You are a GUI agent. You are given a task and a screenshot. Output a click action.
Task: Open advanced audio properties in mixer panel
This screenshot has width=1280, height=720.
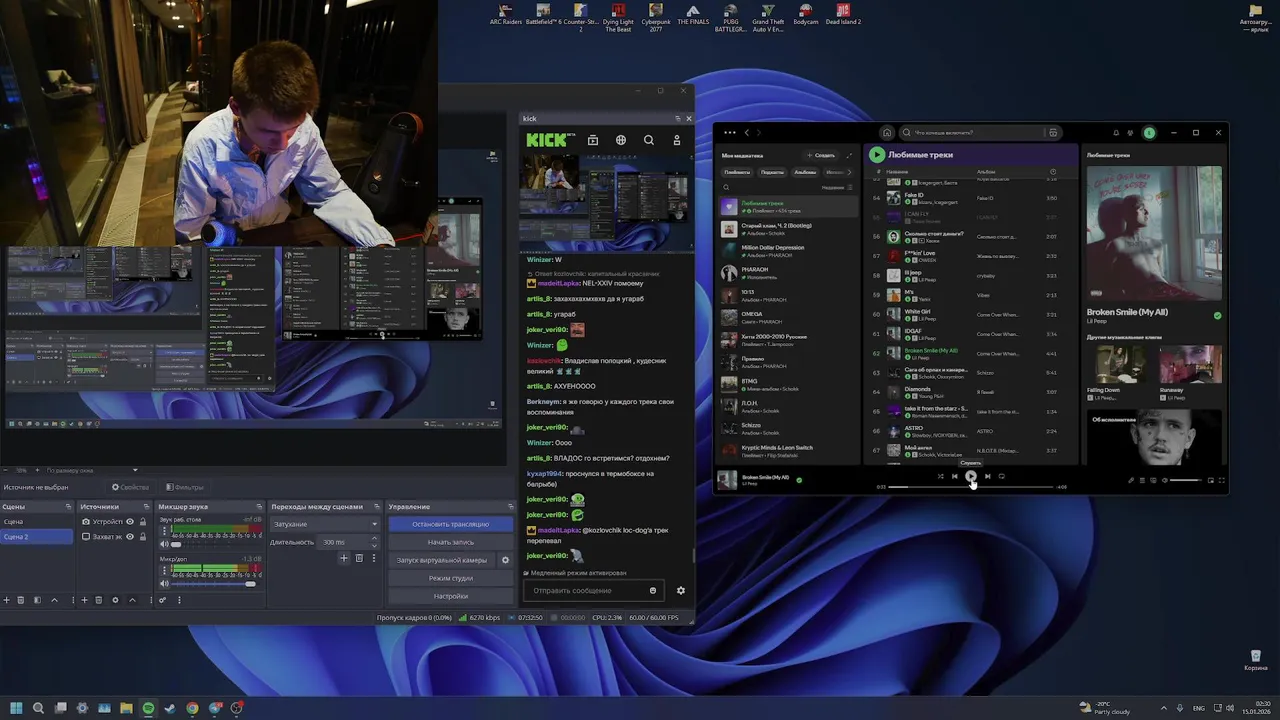point(162,600)
